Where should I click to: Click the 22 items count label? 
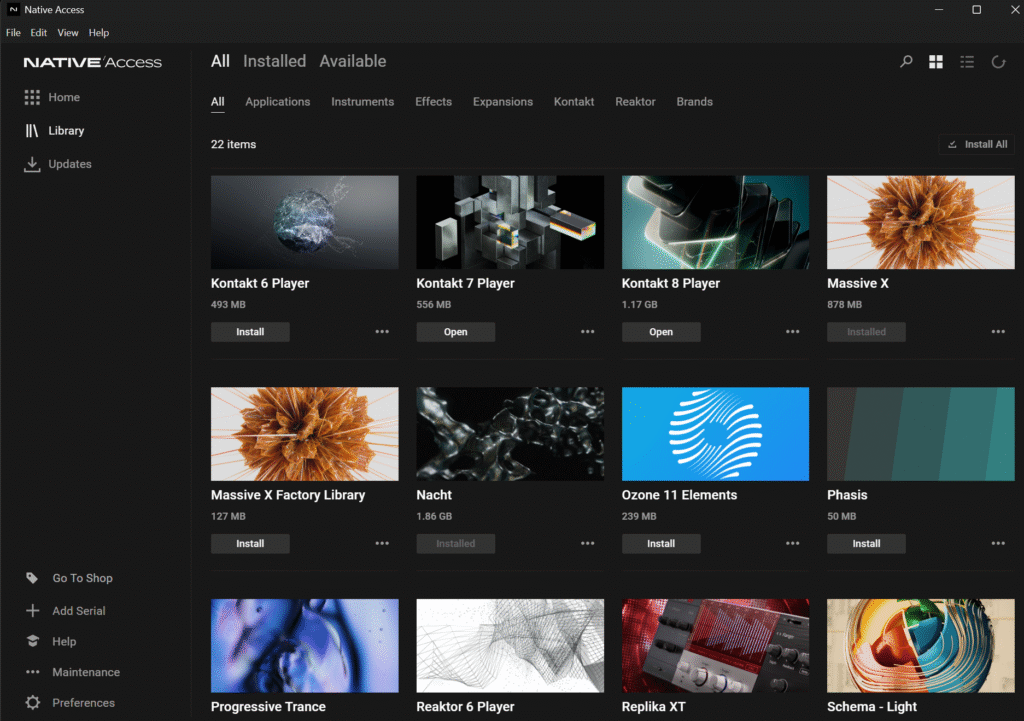(233, 144)
